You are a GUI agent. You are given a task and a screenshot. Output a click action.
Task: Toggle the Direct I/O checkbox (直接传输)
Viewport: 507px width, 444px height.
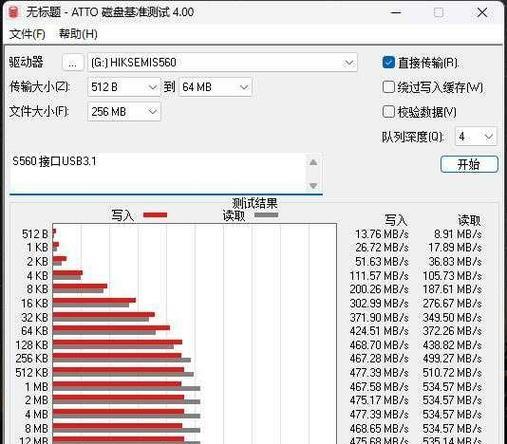coord(389,62)
